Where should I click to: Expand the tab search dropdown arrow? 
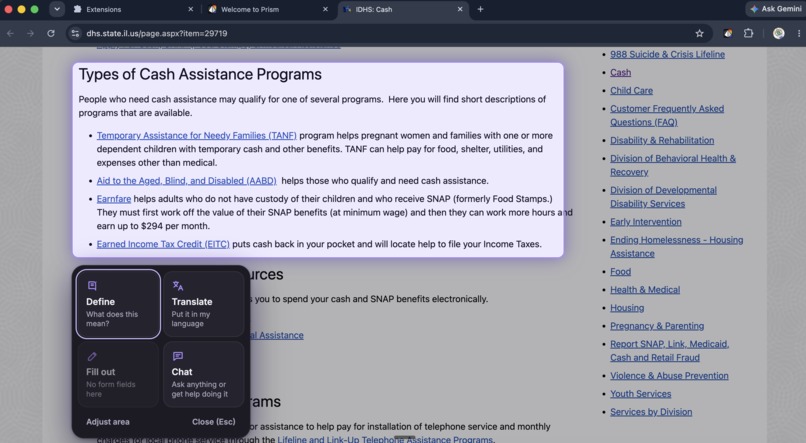[x=57, y=9]
